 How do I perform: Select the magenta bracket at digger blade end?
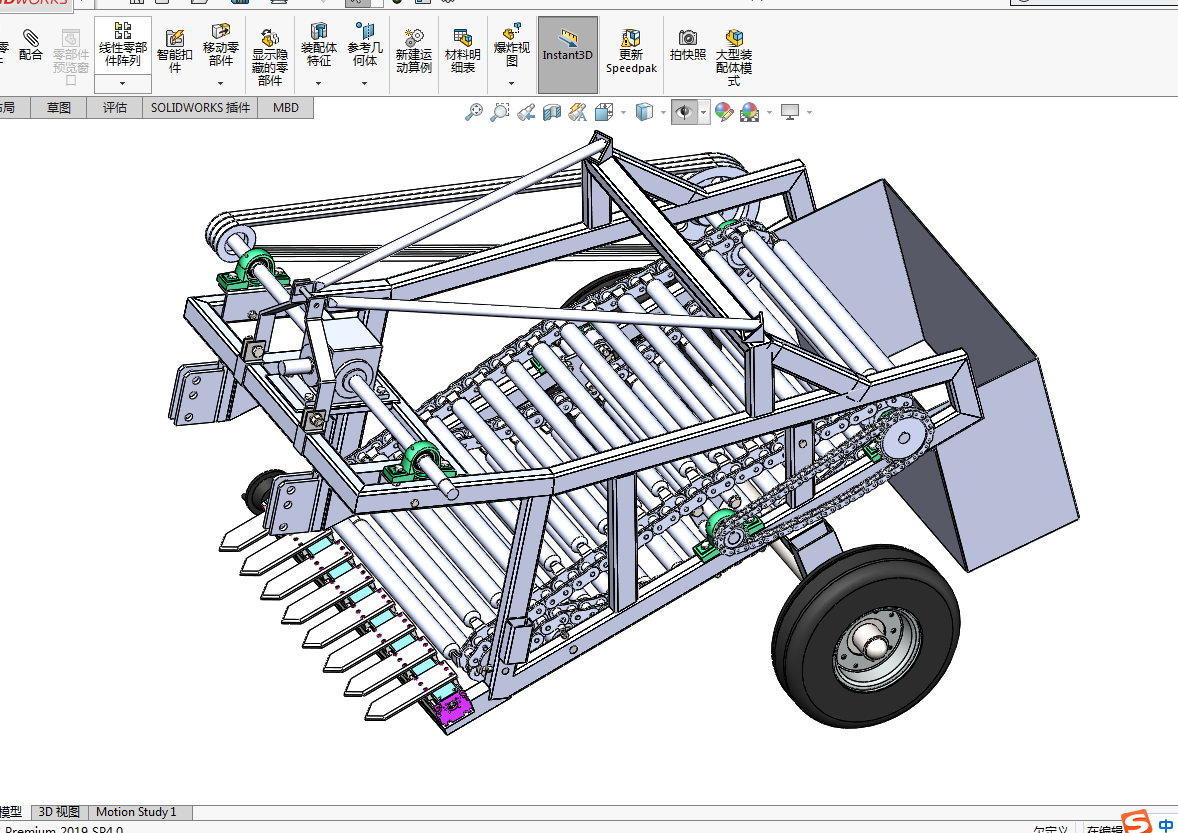click(x=454, y=708)
